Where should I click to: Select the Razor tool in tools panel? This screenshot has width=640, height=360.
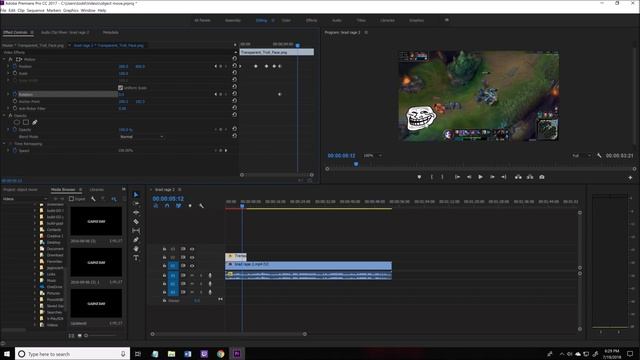pos(136,222)
